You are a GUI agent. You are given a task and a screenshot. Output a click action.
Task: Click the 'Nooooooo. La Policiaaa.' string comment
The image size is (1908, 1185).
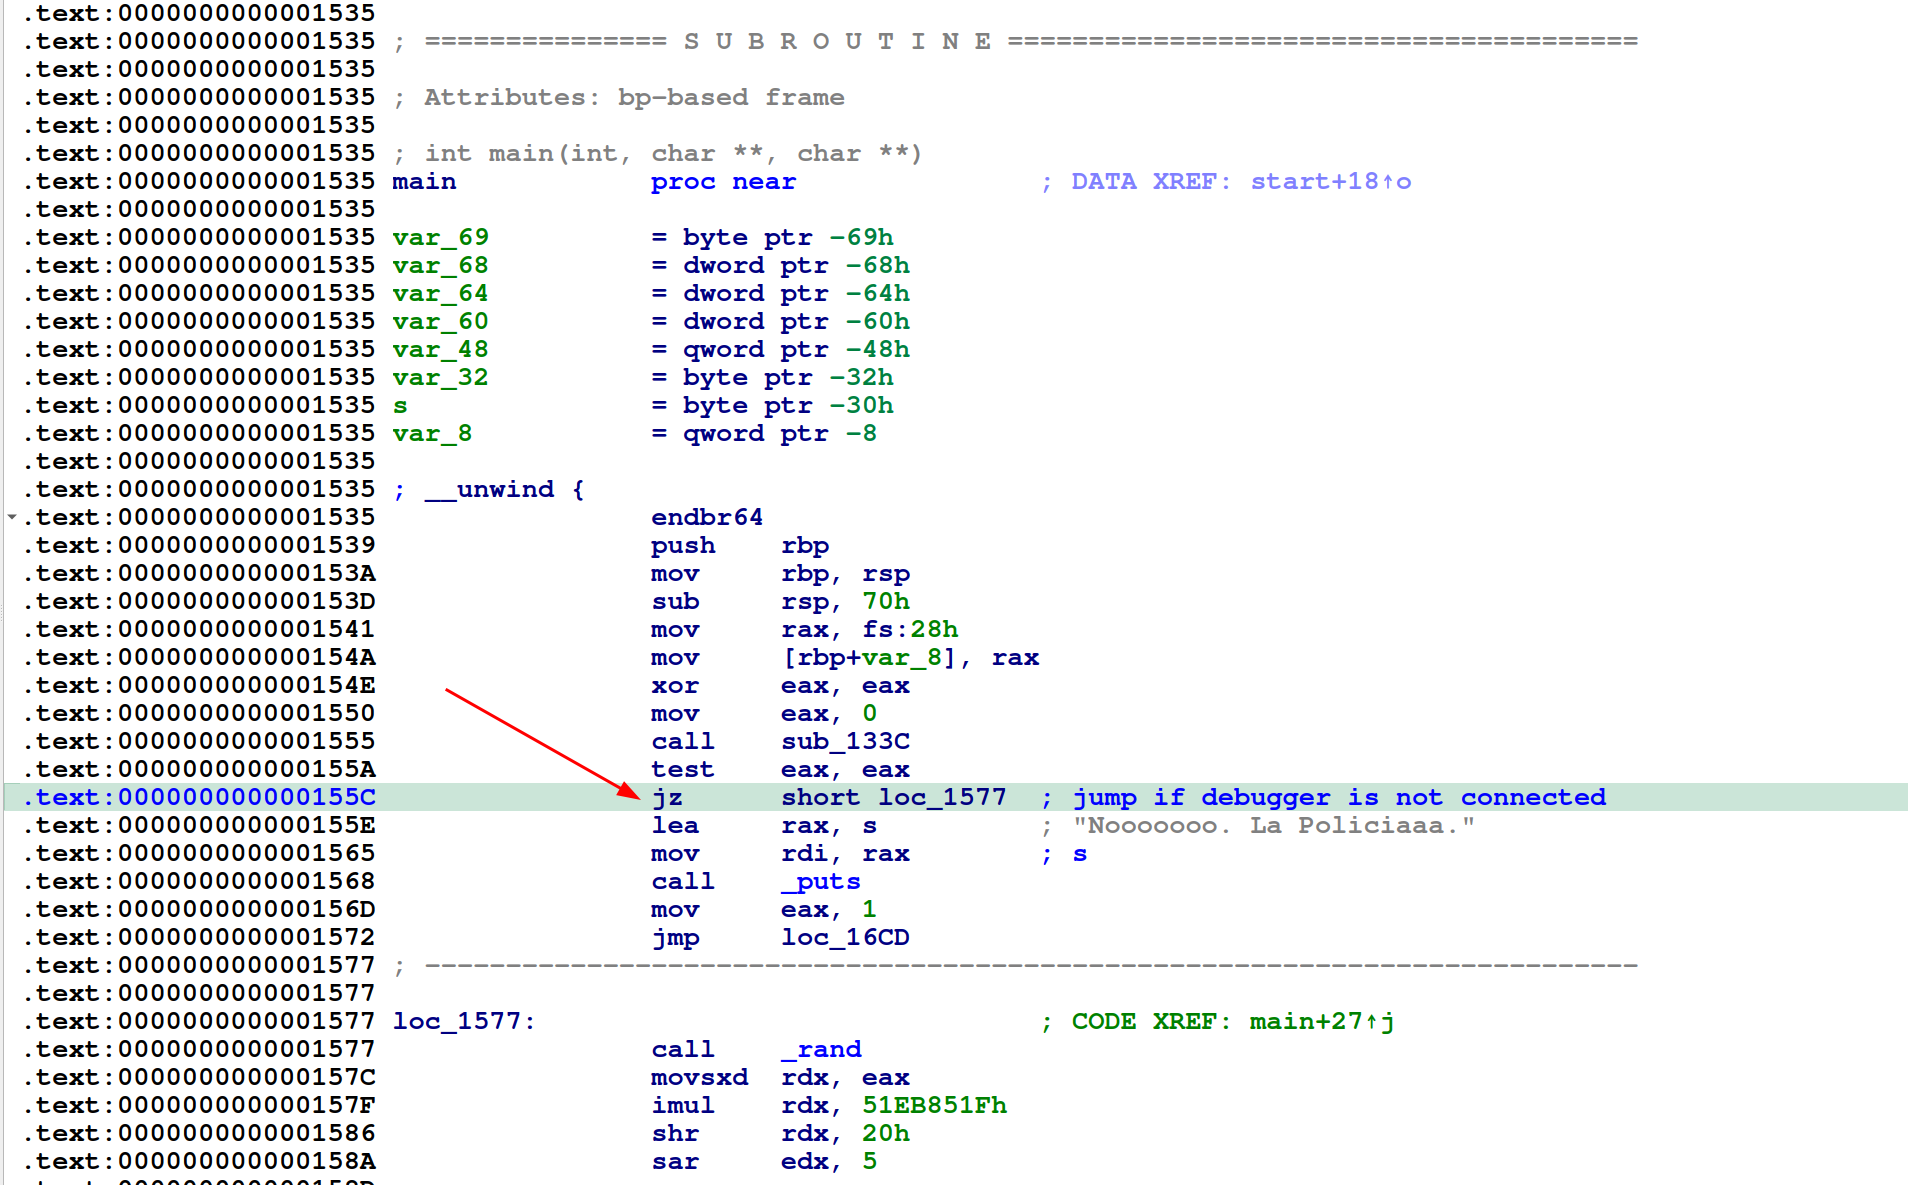(x=1273, y=825)
